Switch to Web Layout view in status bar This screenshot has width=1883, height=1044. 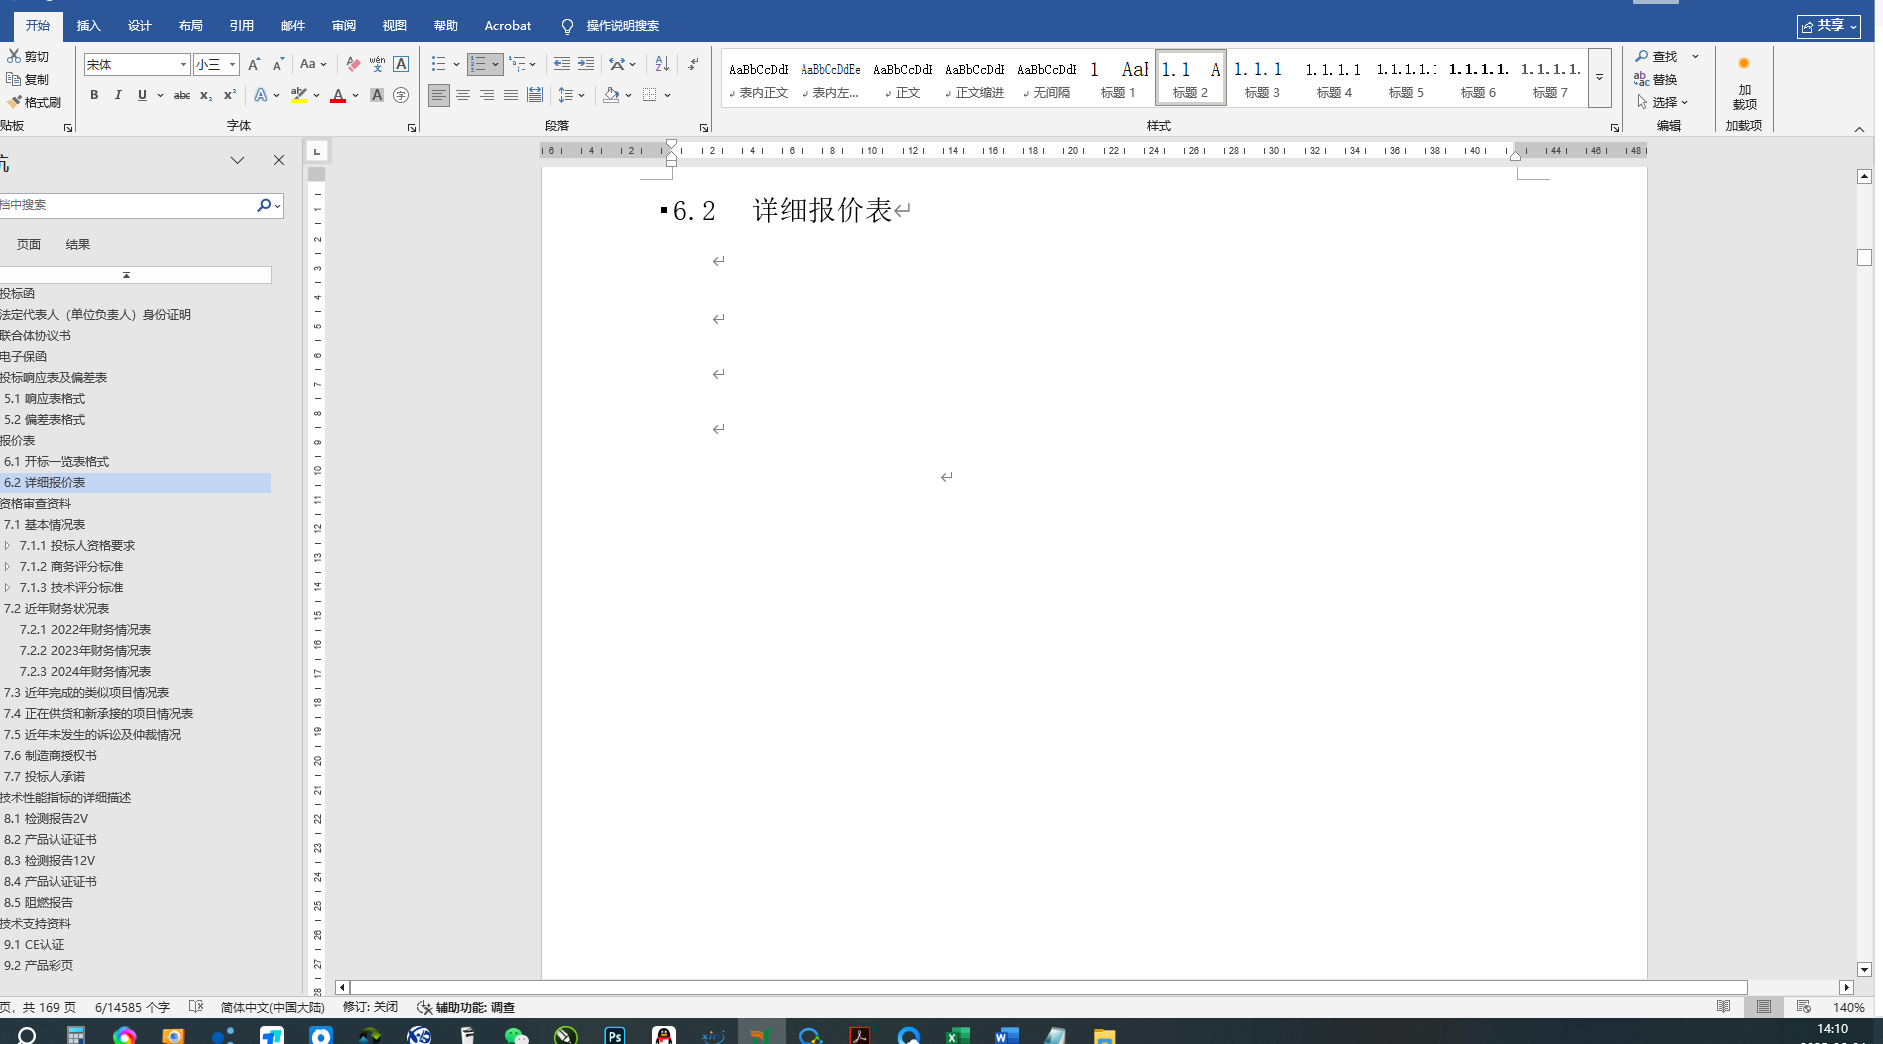point(1804,1007)
